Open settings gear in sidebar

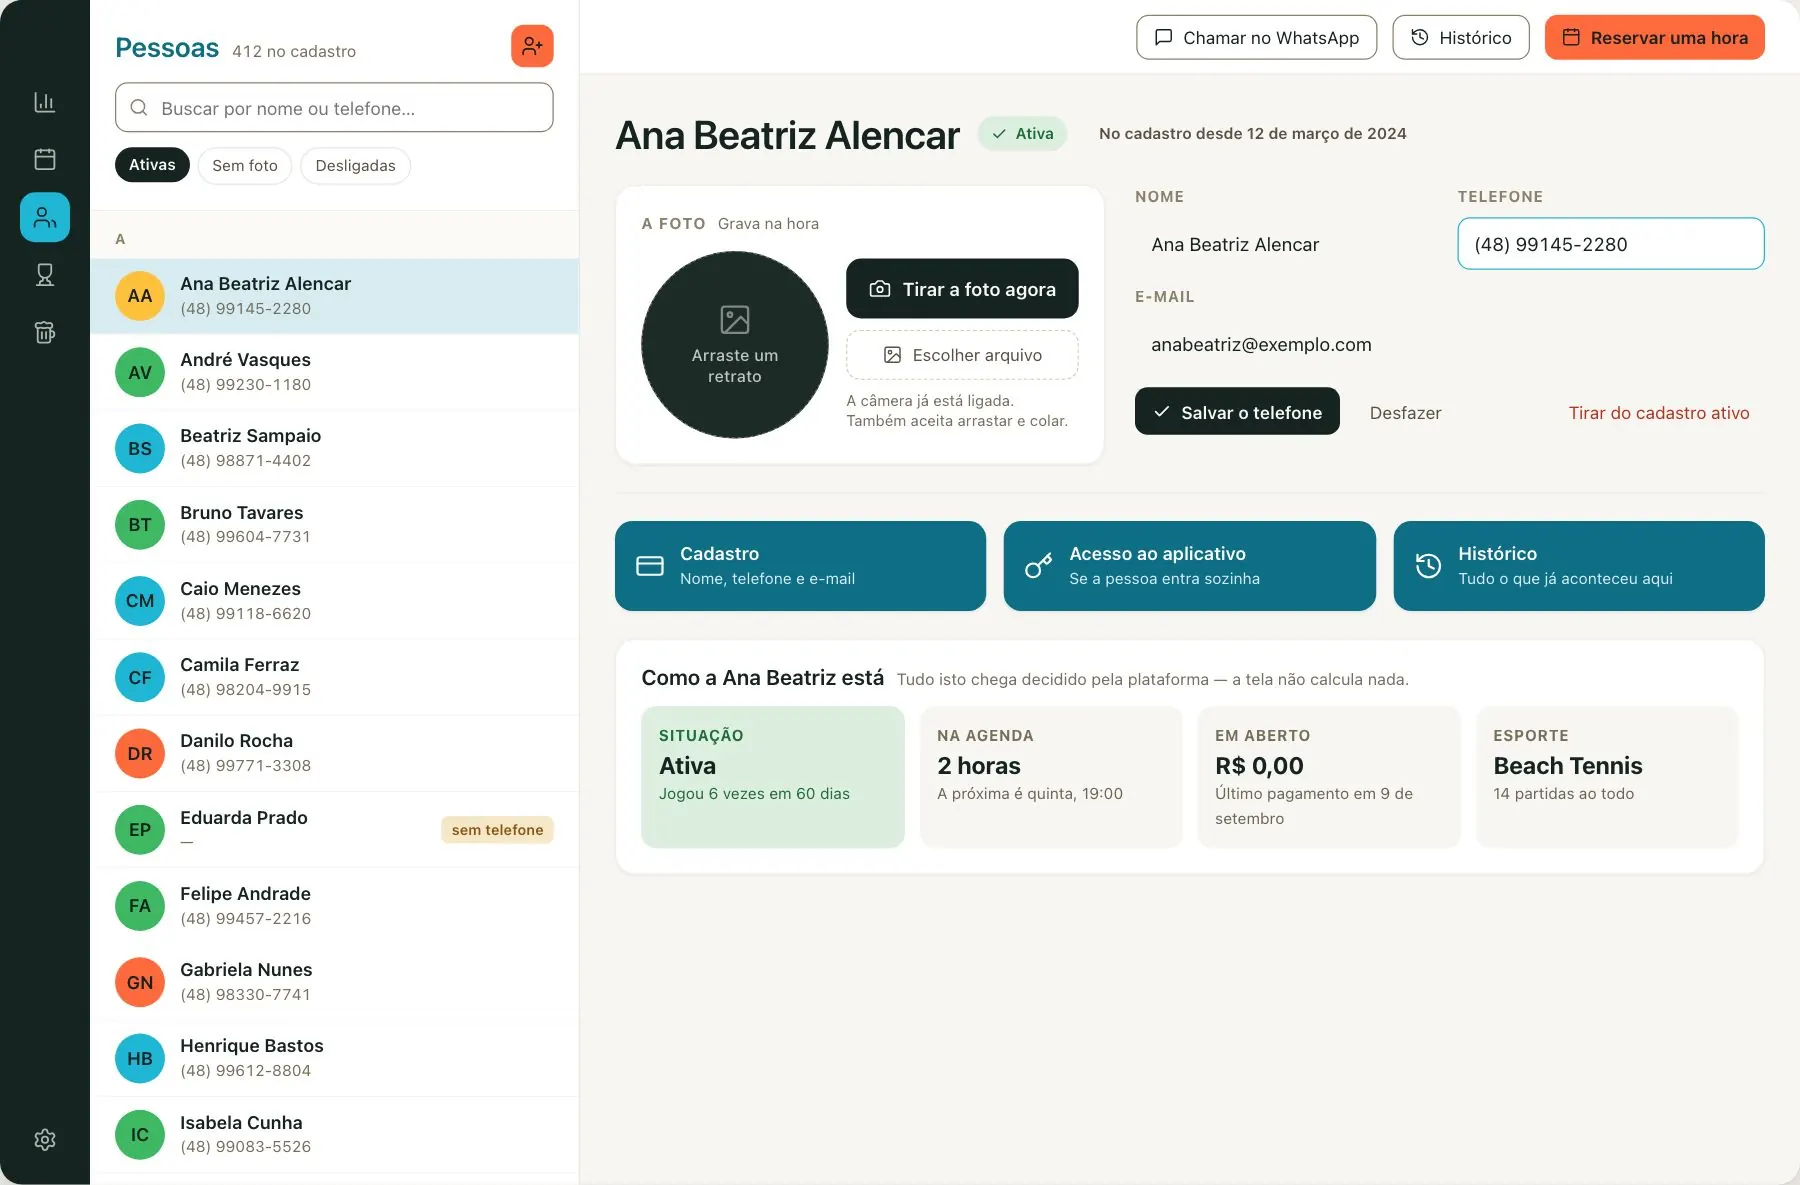[45, 1139]
